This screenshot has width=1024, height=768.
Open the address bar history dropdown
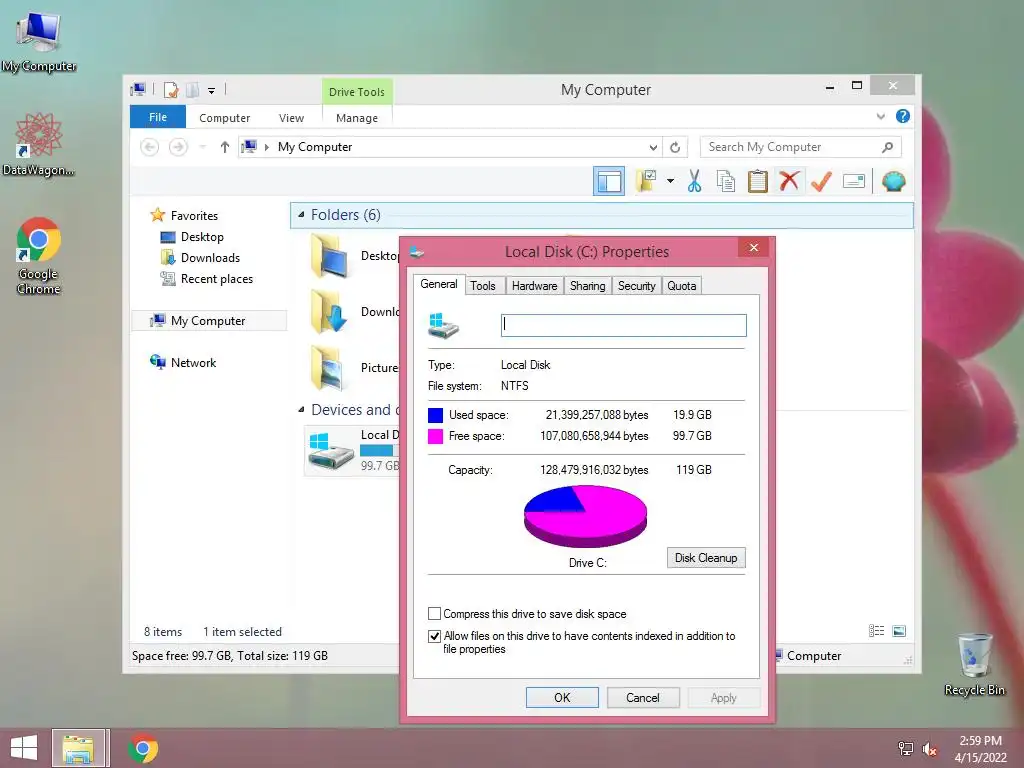(653, 148)
